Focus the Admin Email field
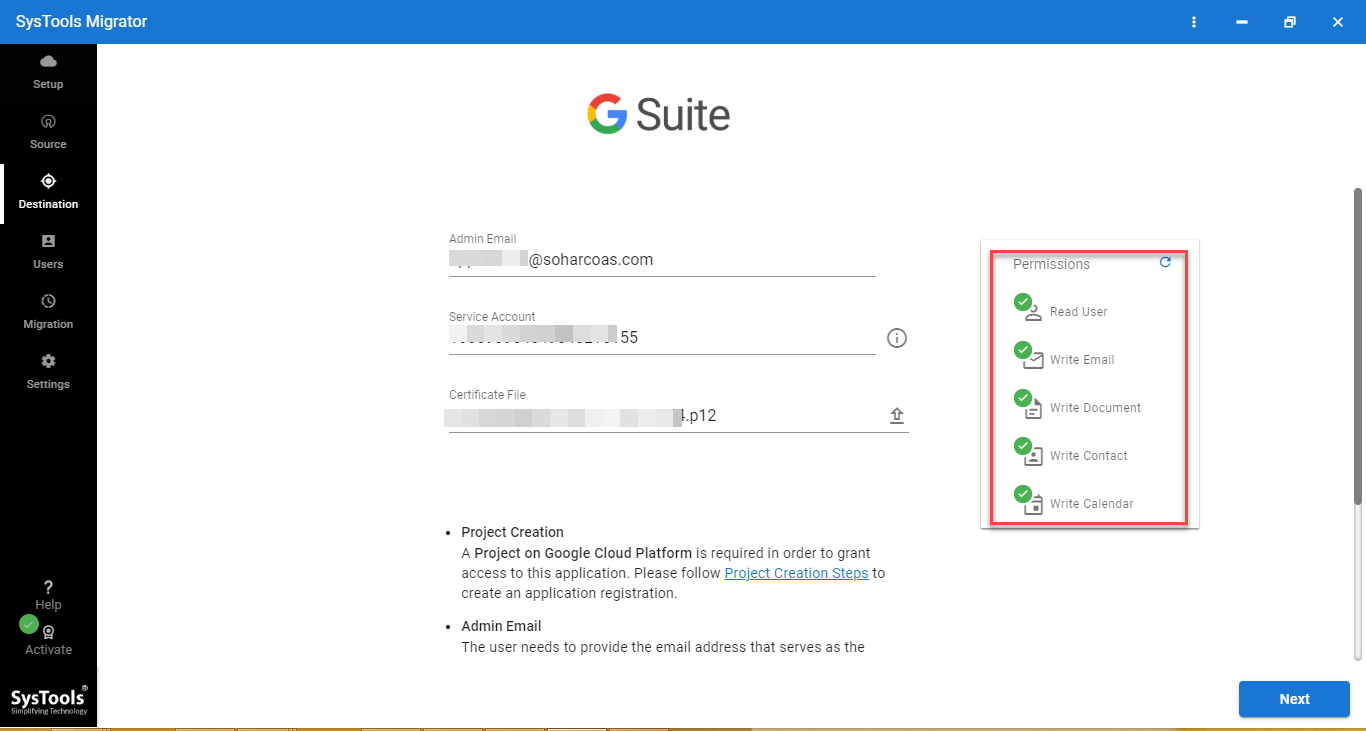 (662, 260)
